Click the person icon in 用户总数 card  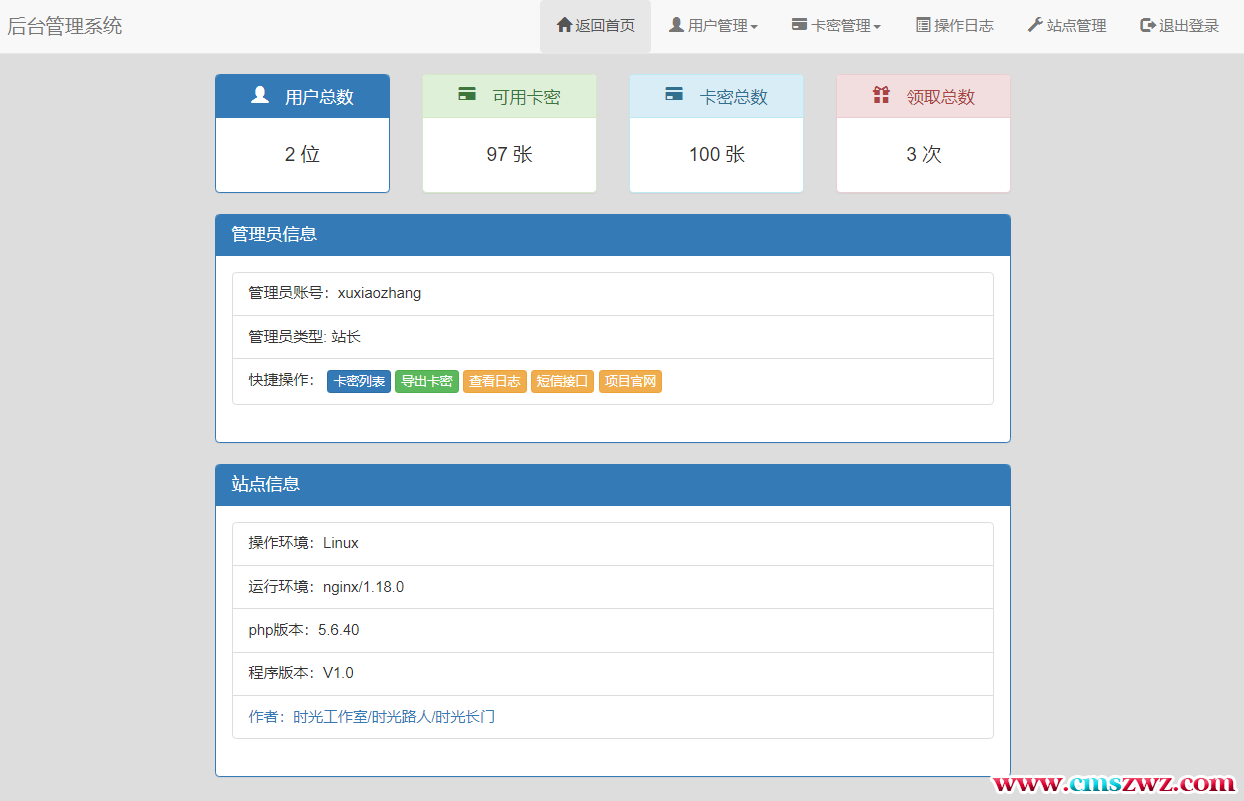260,95
